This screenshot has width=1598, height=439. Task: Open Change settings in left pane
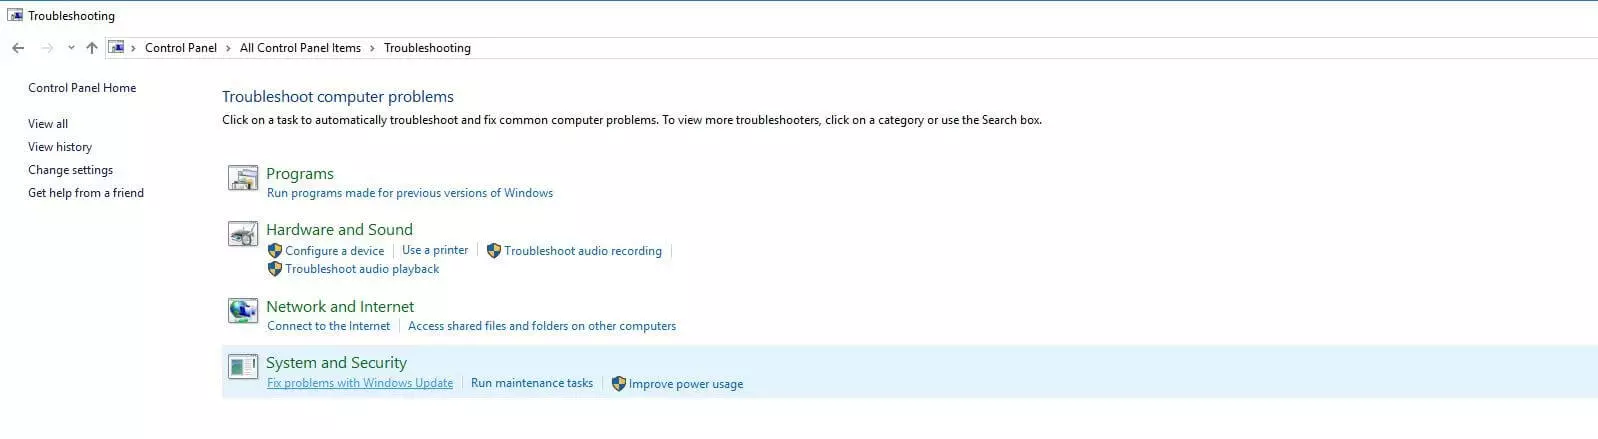70,170
